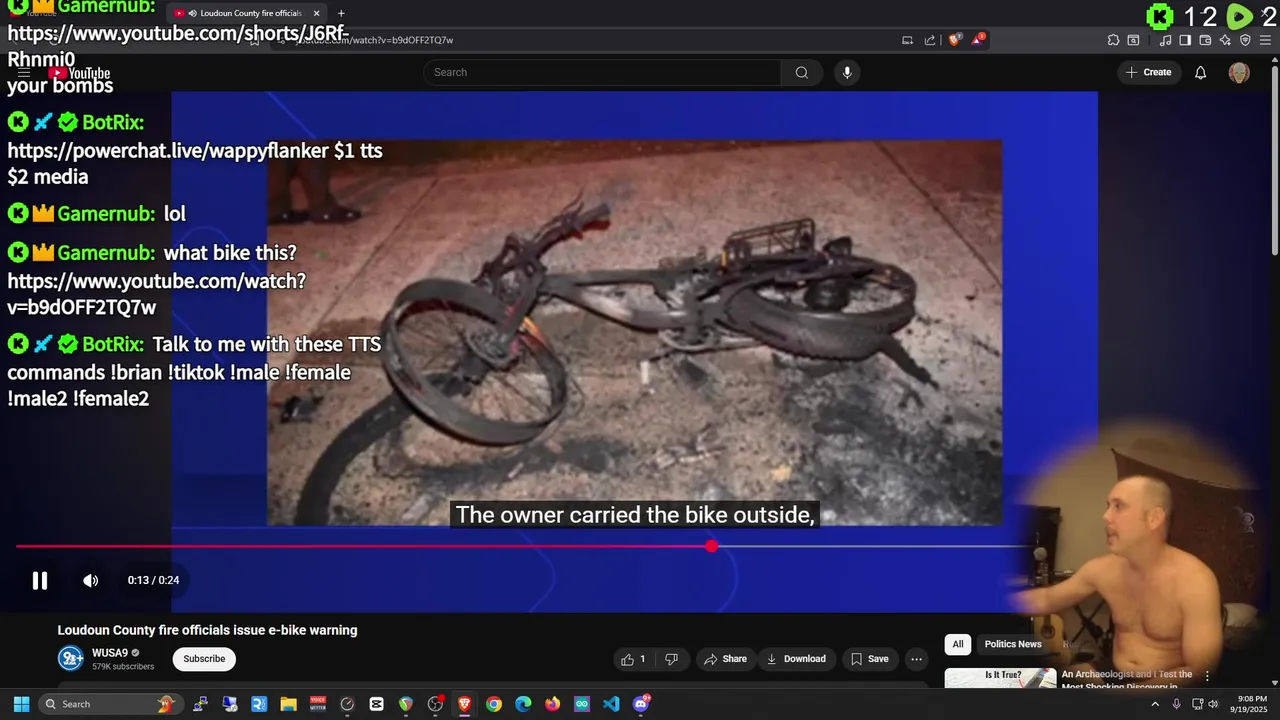Open OBS Studio from the taskbar

435,704
